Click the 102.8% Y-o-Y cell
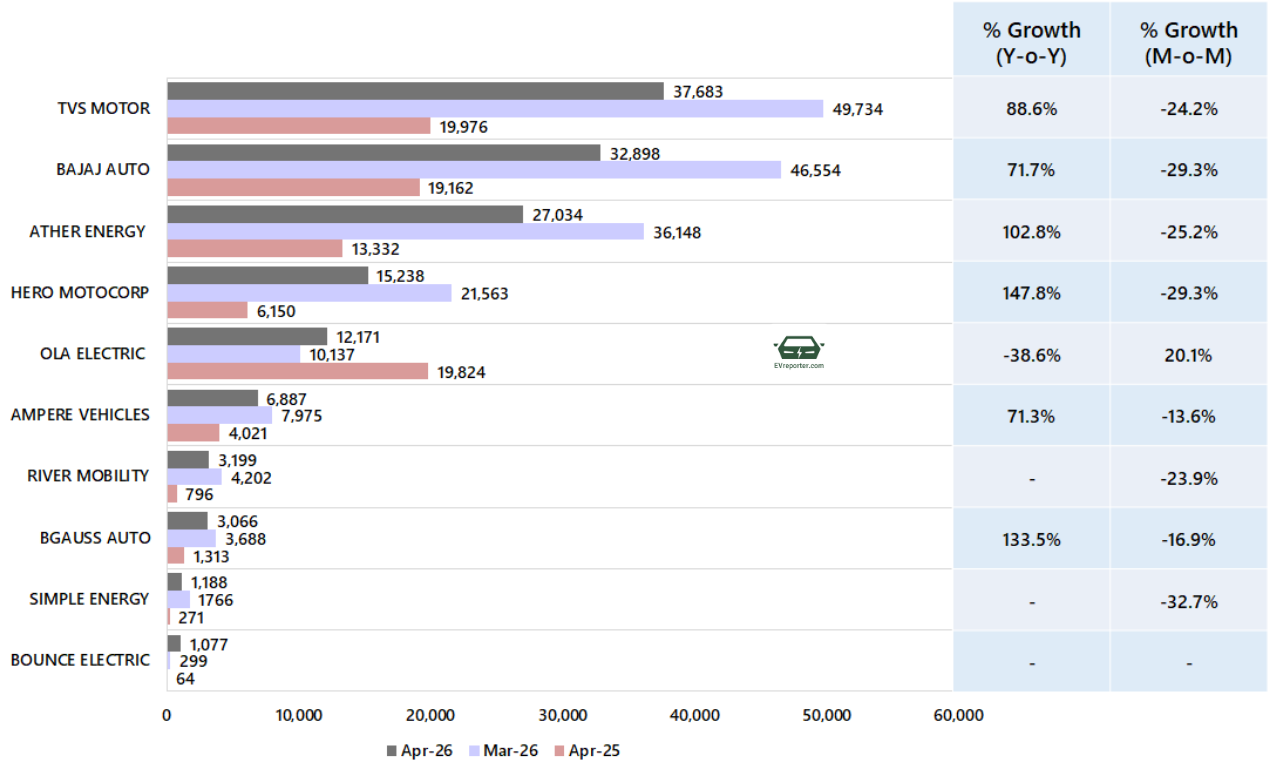 pos(1031,232)
